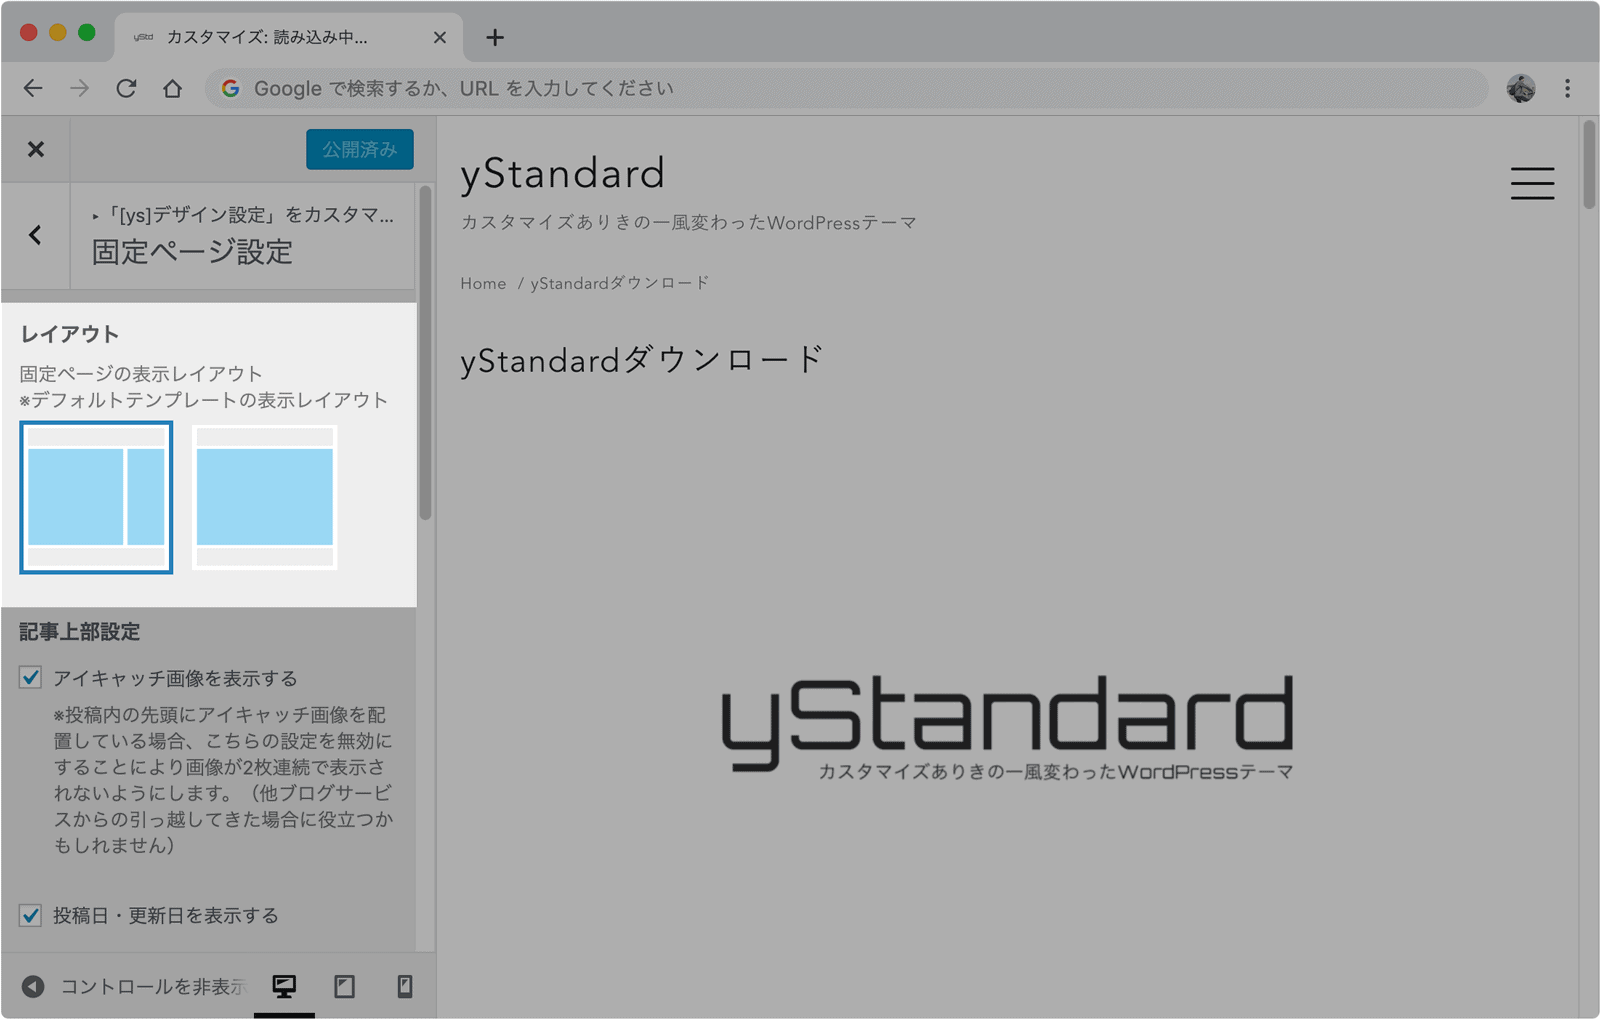Click the yStandard site title link

coord(563,173)
